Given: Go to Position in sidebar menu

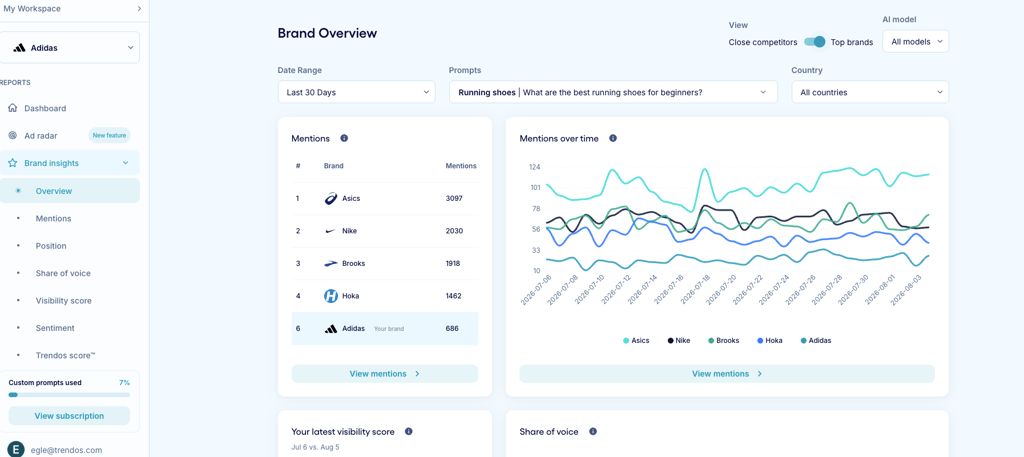Looking at the screenshot, I should (x=51, y=246).
